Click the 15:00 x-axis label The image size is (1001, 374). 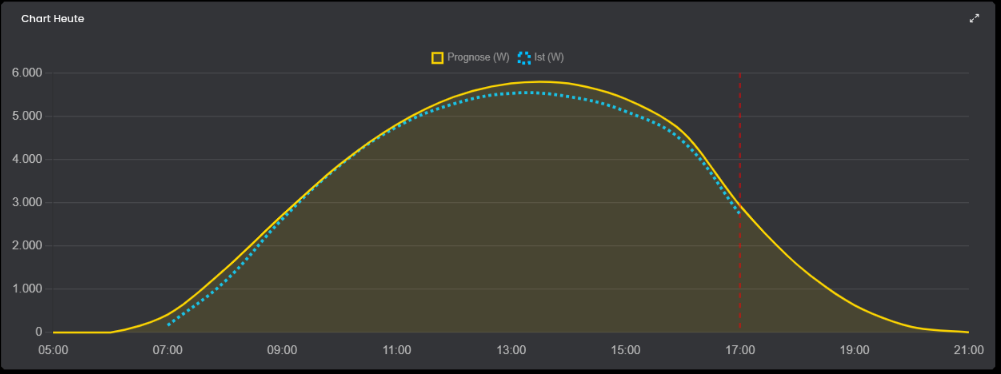tap(626, 350)
